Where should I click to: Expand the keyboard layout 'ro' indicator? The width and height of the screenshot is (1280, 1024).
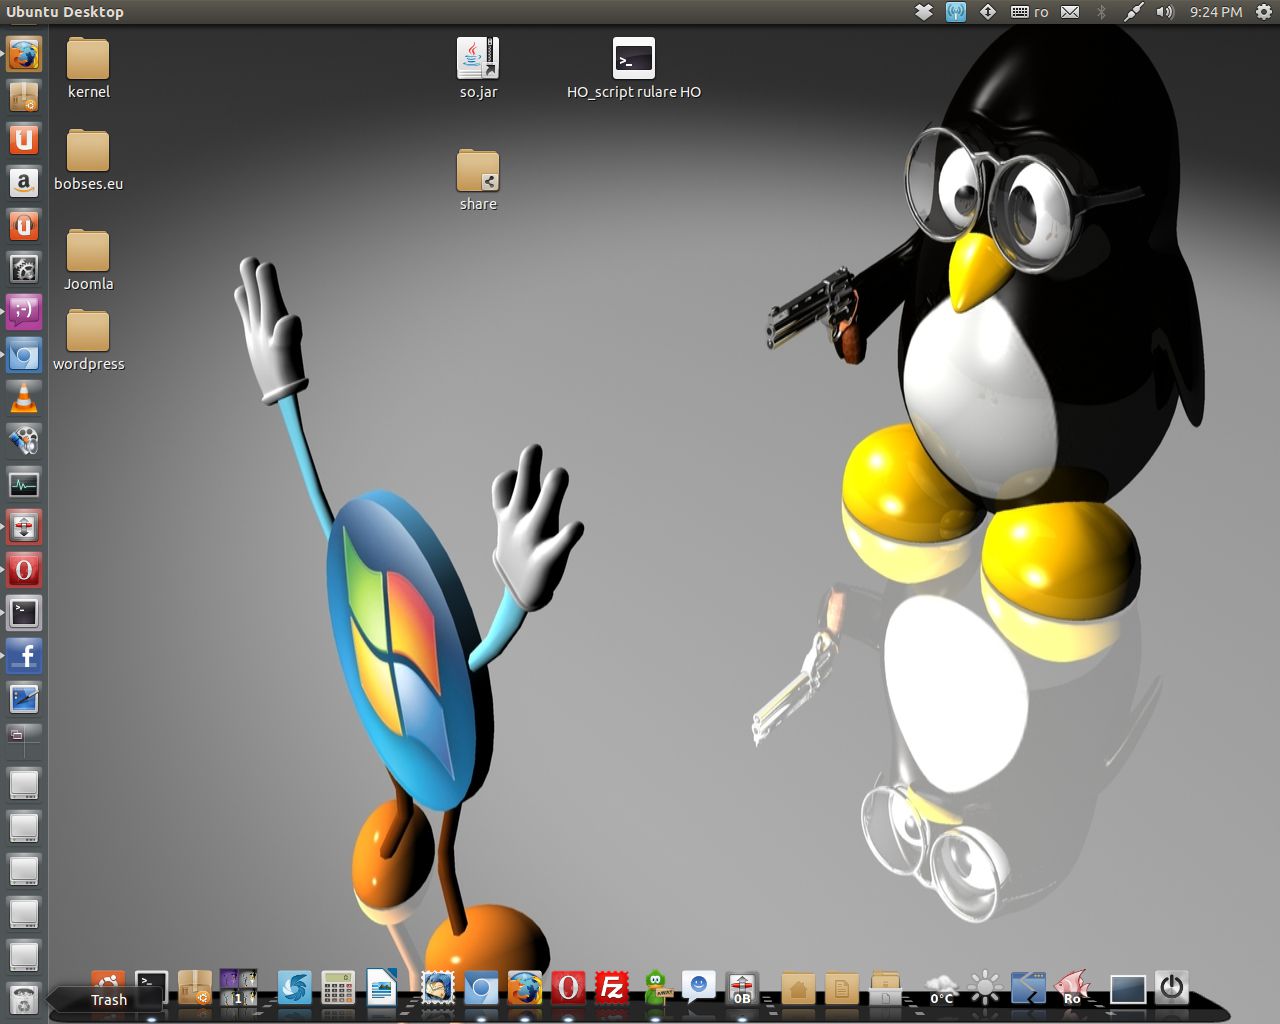(1030, 12)
